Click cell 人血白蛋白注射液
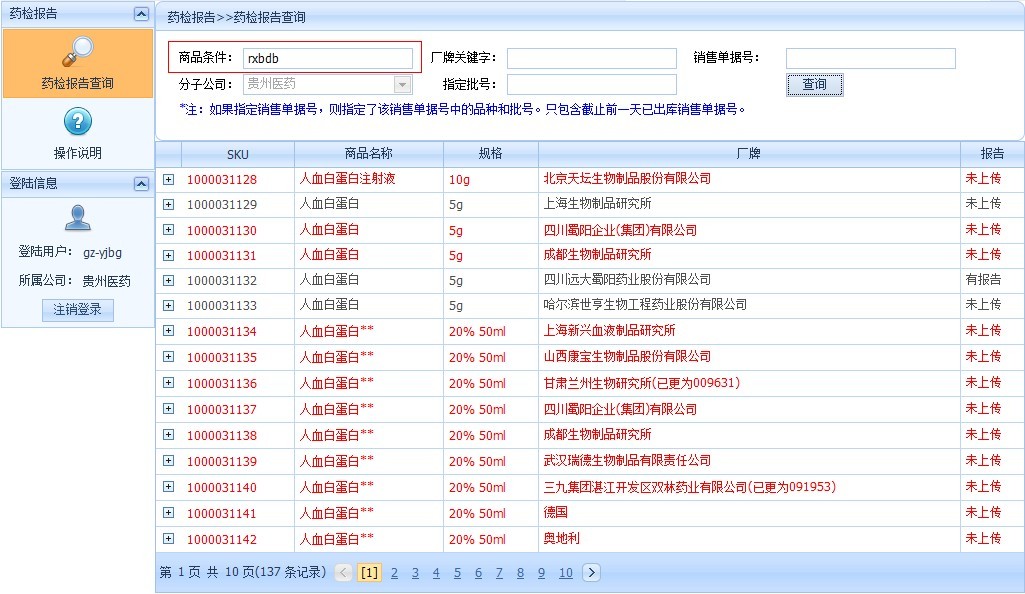The height and width of the screenshot is (594, 1025). (x=348, y=178)
